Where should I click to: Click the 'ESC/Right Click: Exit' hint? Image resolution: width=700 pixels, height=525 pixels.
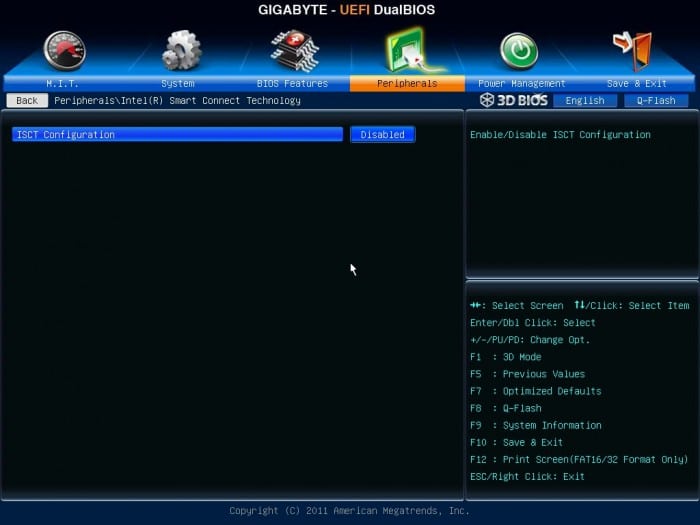(527, 476)
